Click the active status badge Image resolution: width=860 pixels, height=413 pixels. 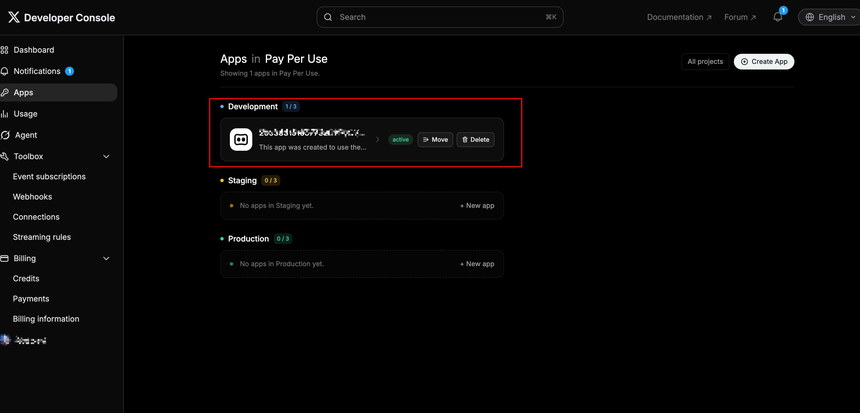[400, 140]
